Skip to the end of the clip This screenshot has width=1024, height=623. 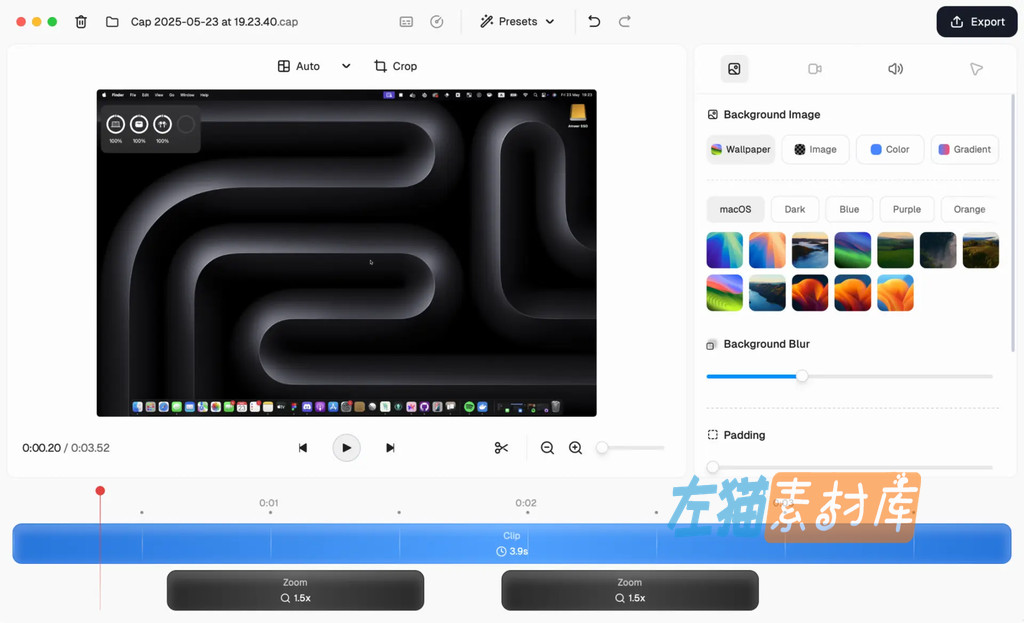[390, 448]
